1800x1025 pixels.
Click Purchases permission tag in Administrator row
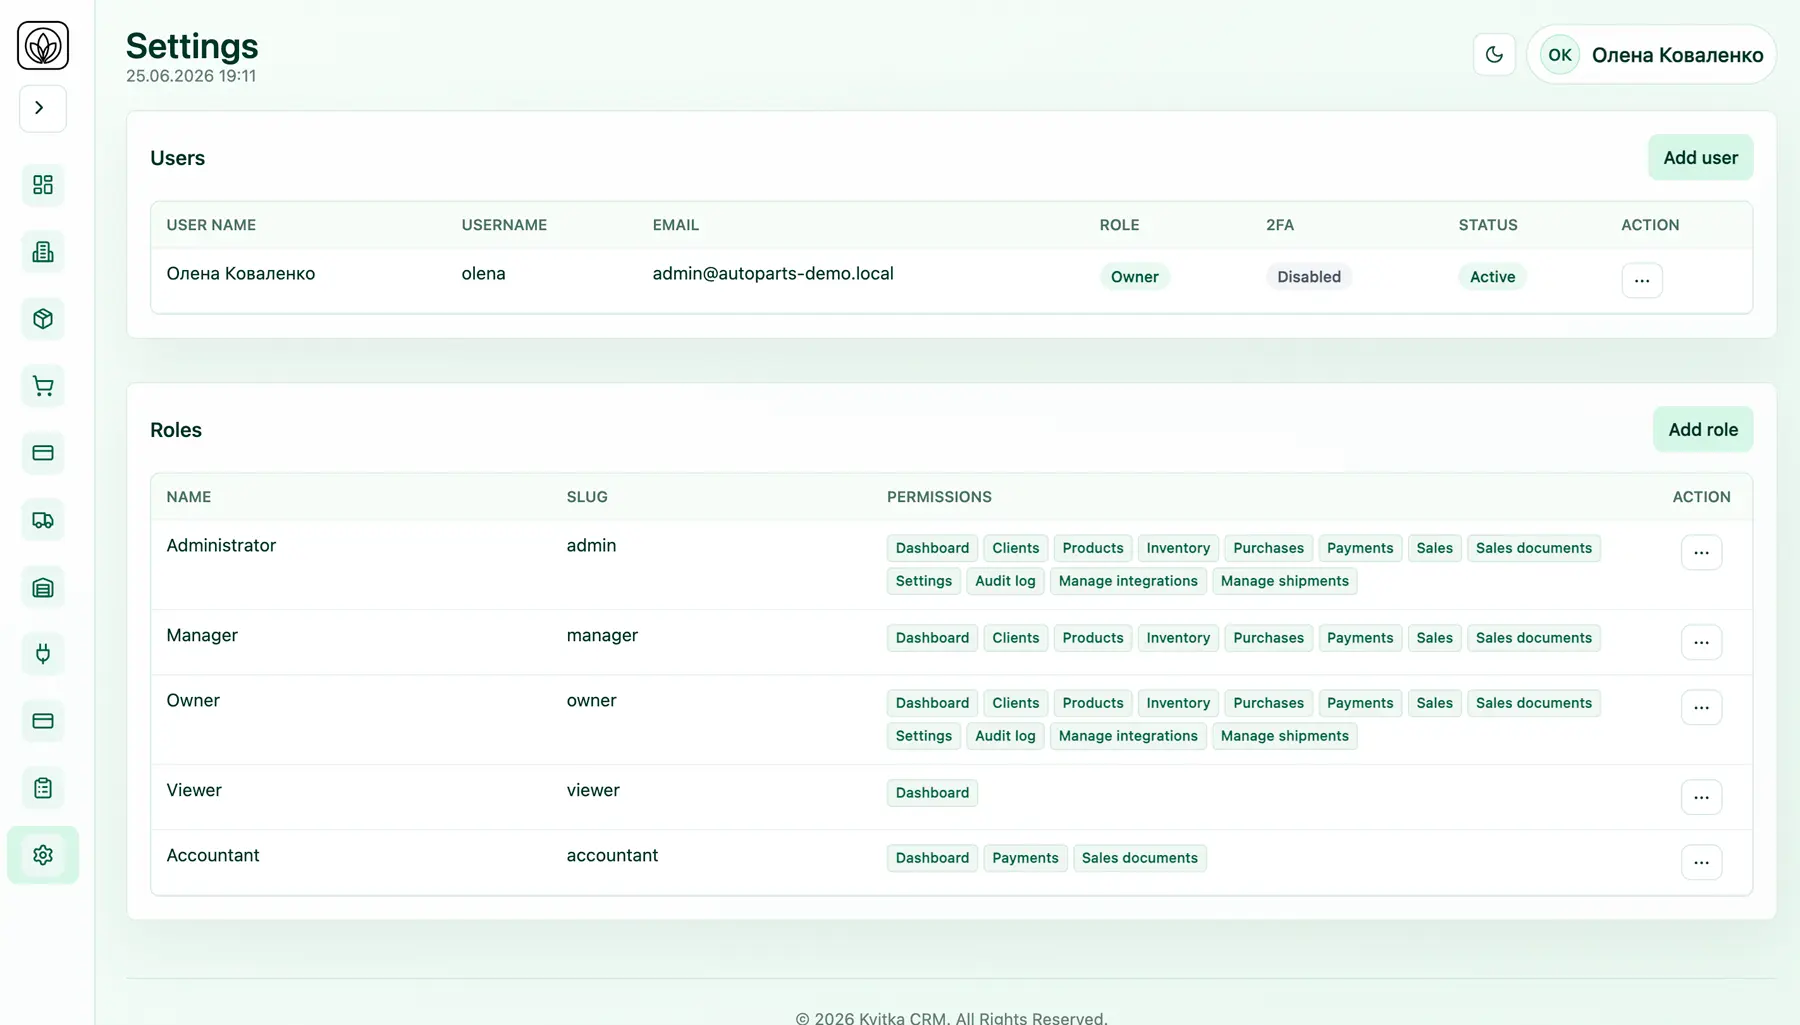click(x=1268, y=548)
